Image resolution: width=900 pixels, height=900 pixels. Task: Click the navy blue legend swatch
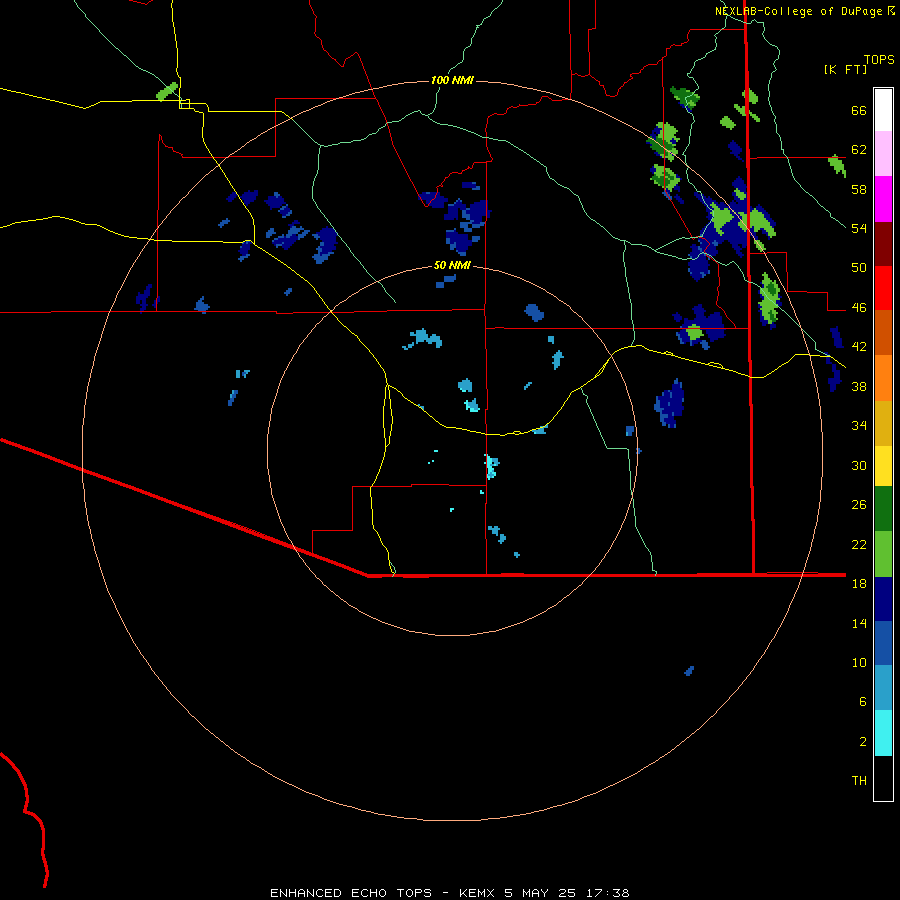coord(883,599)
